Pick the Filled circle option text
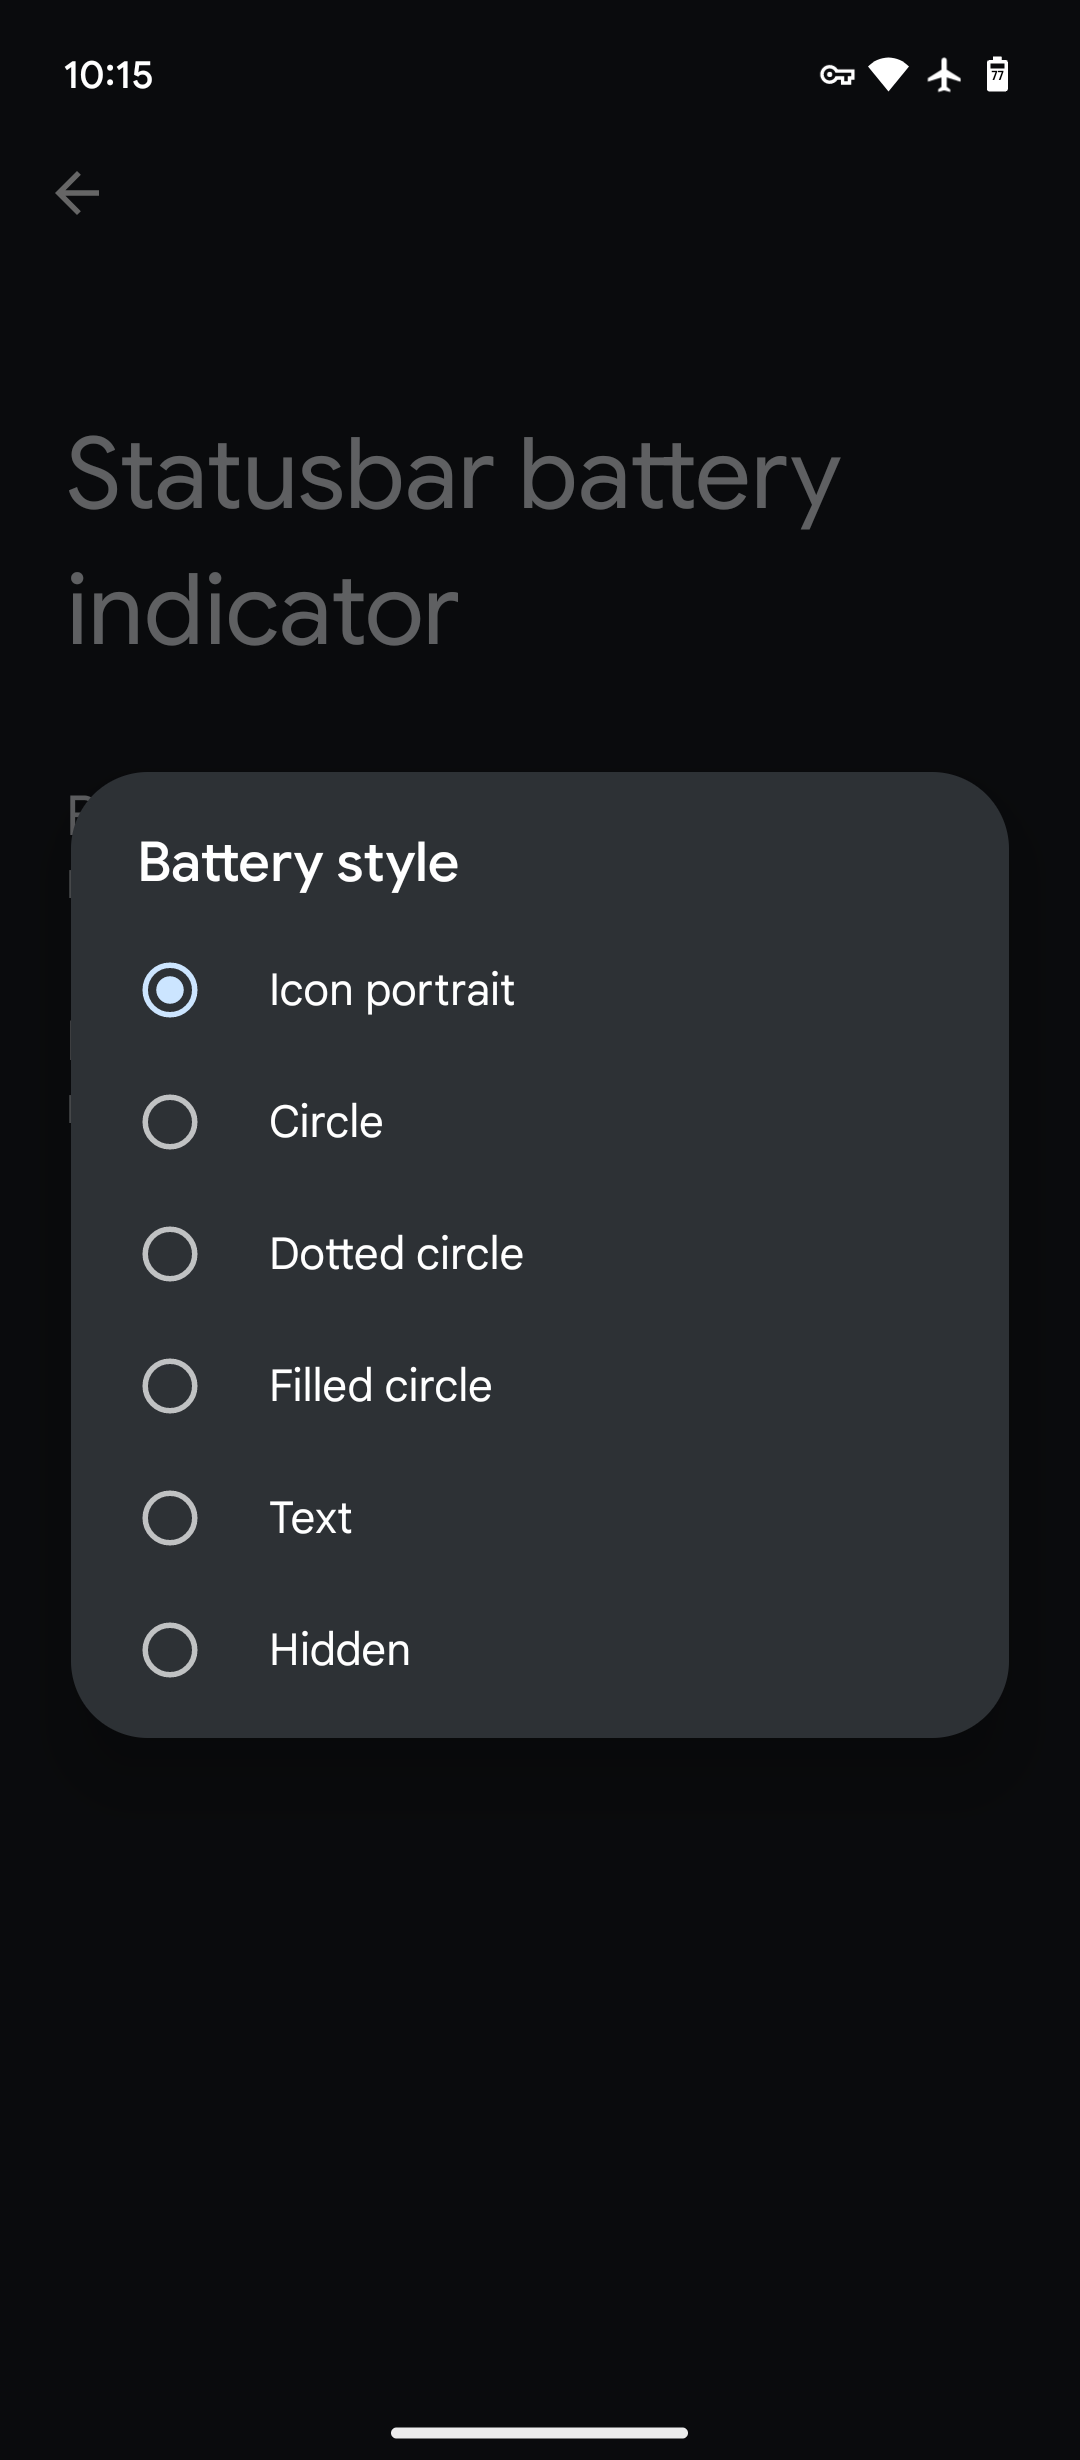1080x2460 pixels. pyautogui.click(x=380, y=1386)
